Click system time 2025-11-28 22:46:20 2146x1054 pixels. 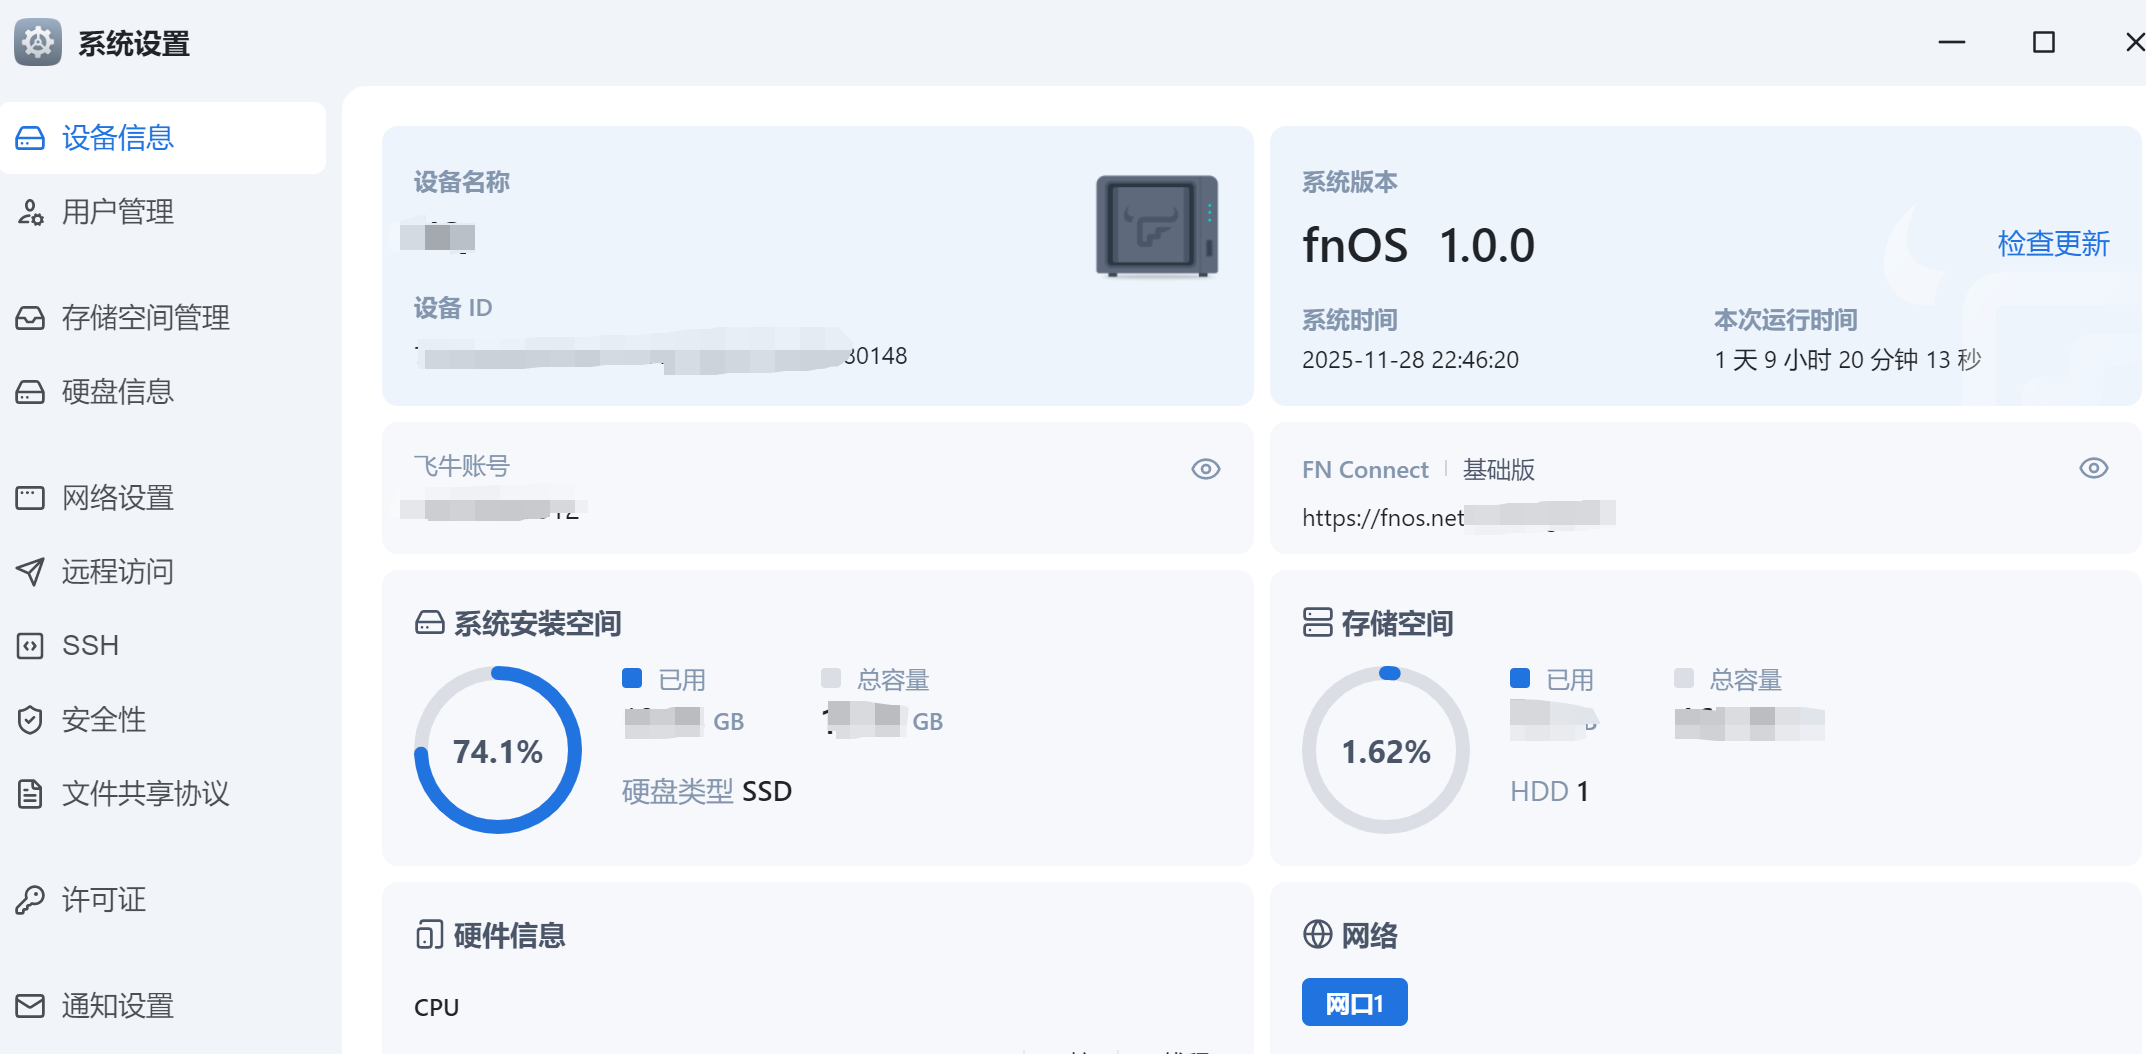click(x=1410, y=360)
